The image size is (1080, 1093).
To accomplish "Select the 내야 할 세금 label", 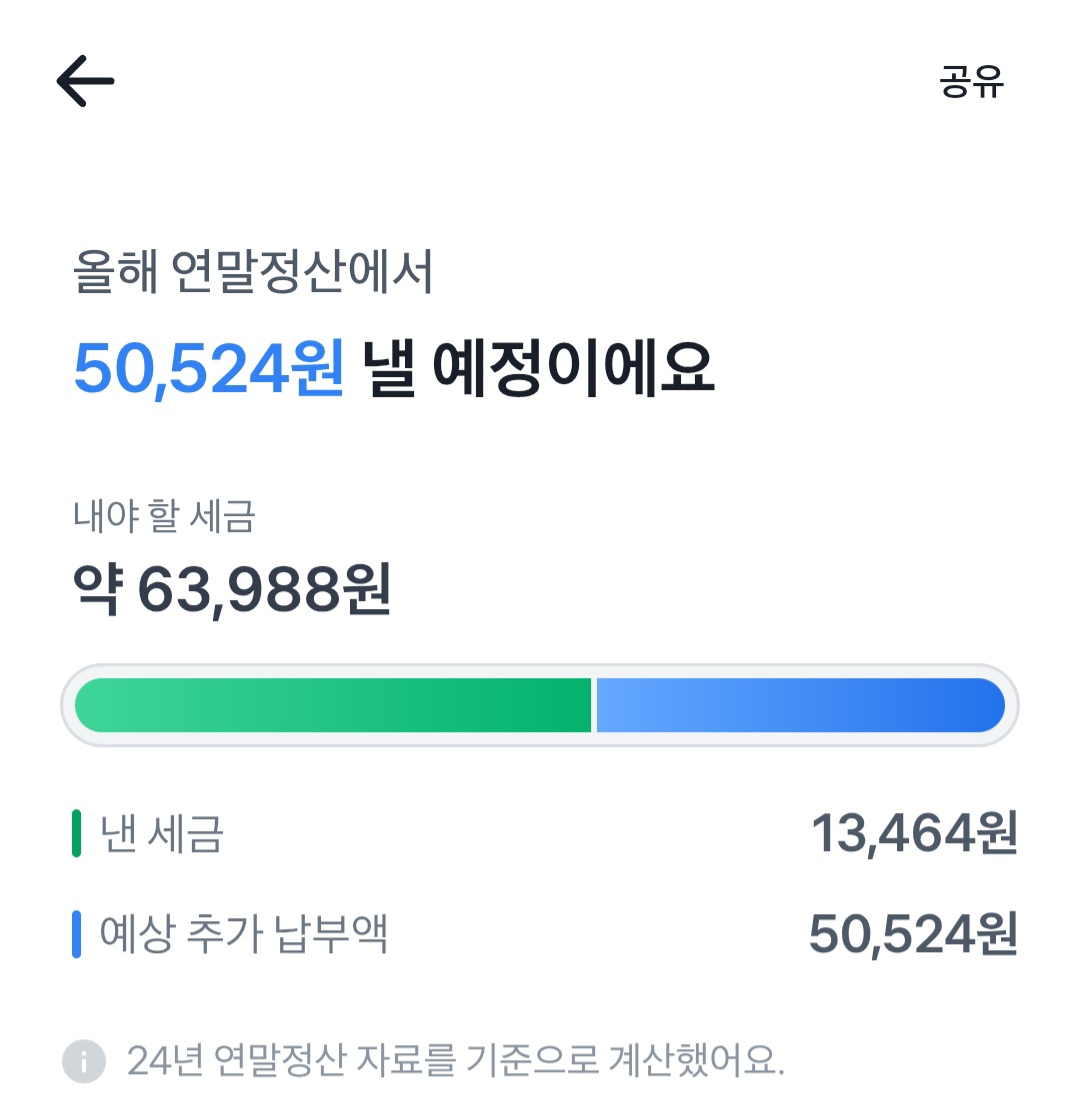I will pos(165,517).
